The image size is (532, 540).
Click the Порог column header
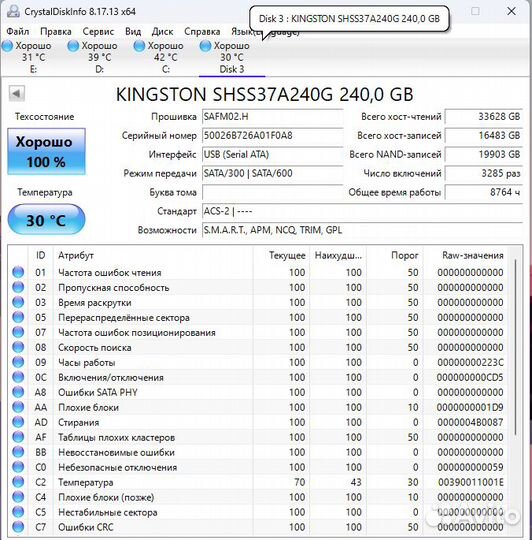point(395,256)
